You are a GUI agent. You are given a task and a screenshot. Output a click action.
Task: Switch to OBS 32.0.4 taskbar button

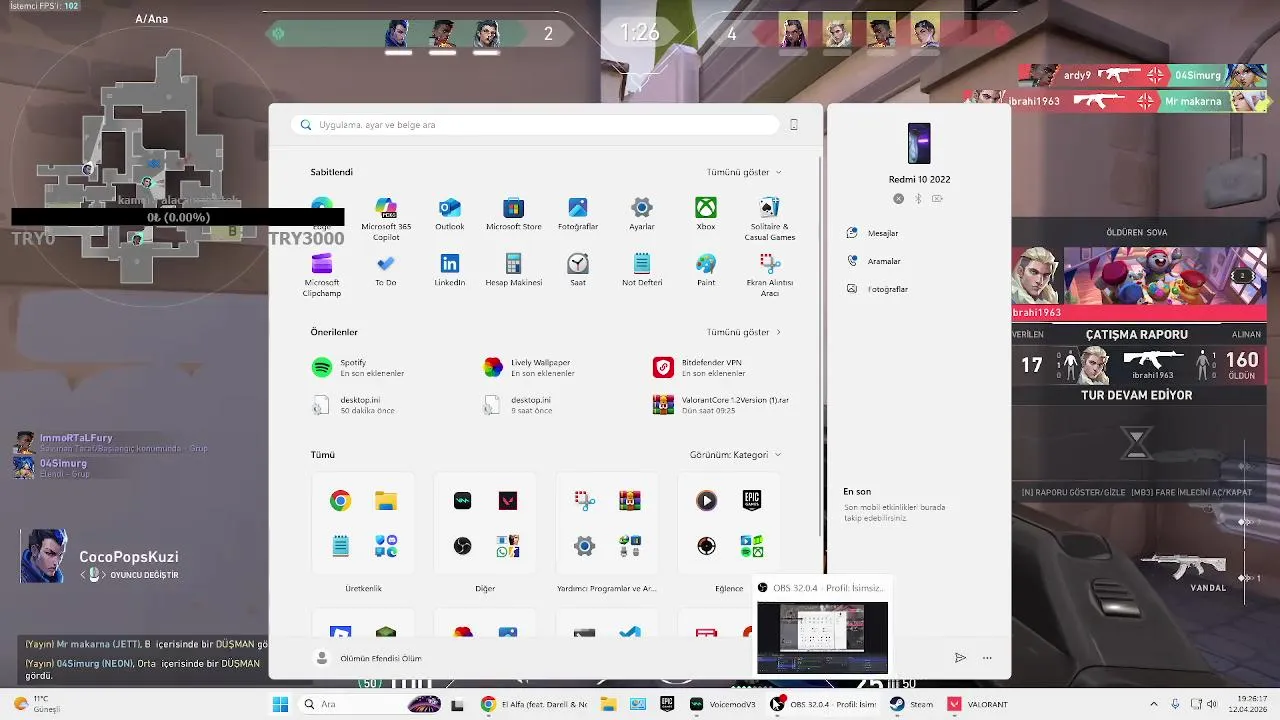[x=823, y=704]
